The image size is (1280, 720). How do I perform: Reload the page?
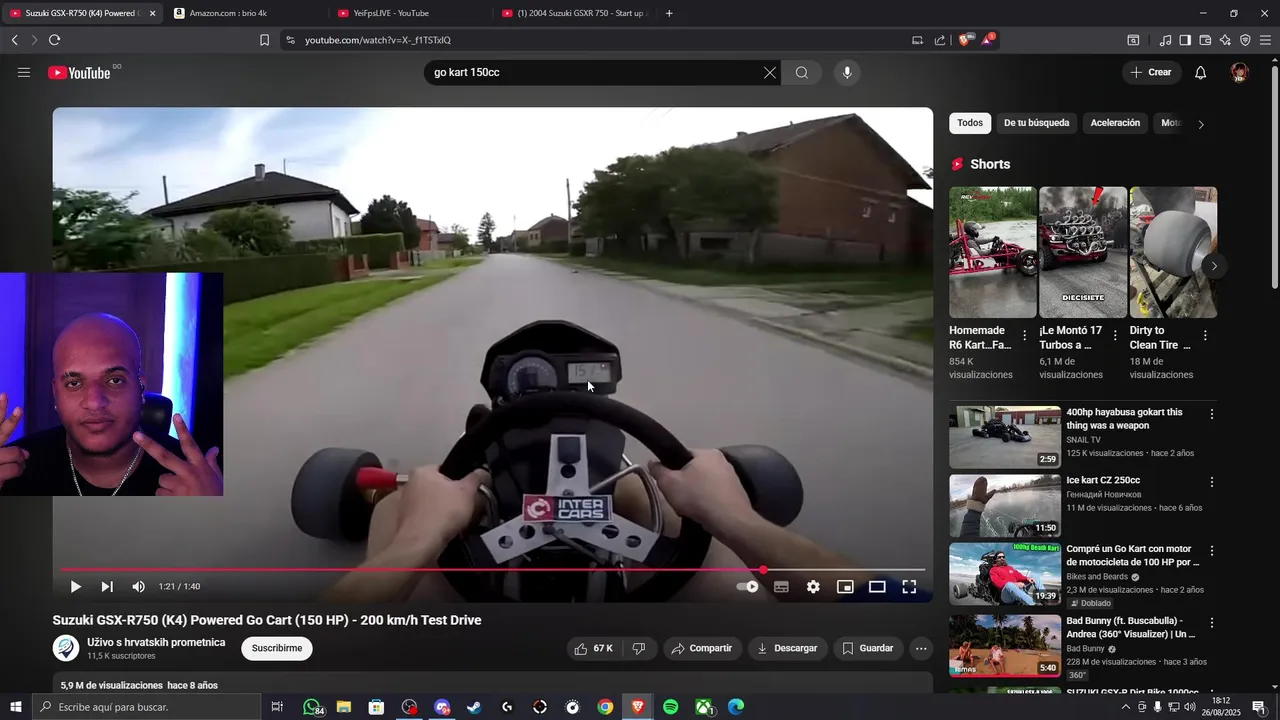pyautogui.click(x=54, y=40)
